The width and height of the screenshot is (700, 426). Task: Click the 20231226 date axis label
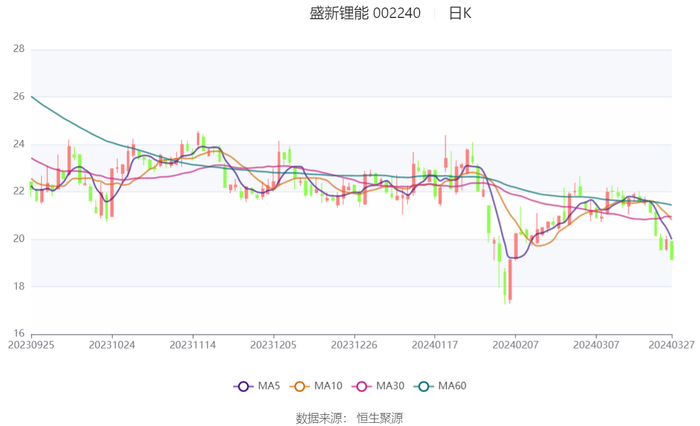(x=352, y=344)
